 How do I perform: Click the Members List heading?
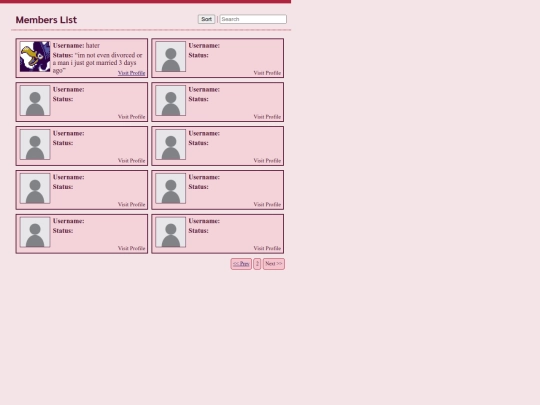tap(46, 20)
